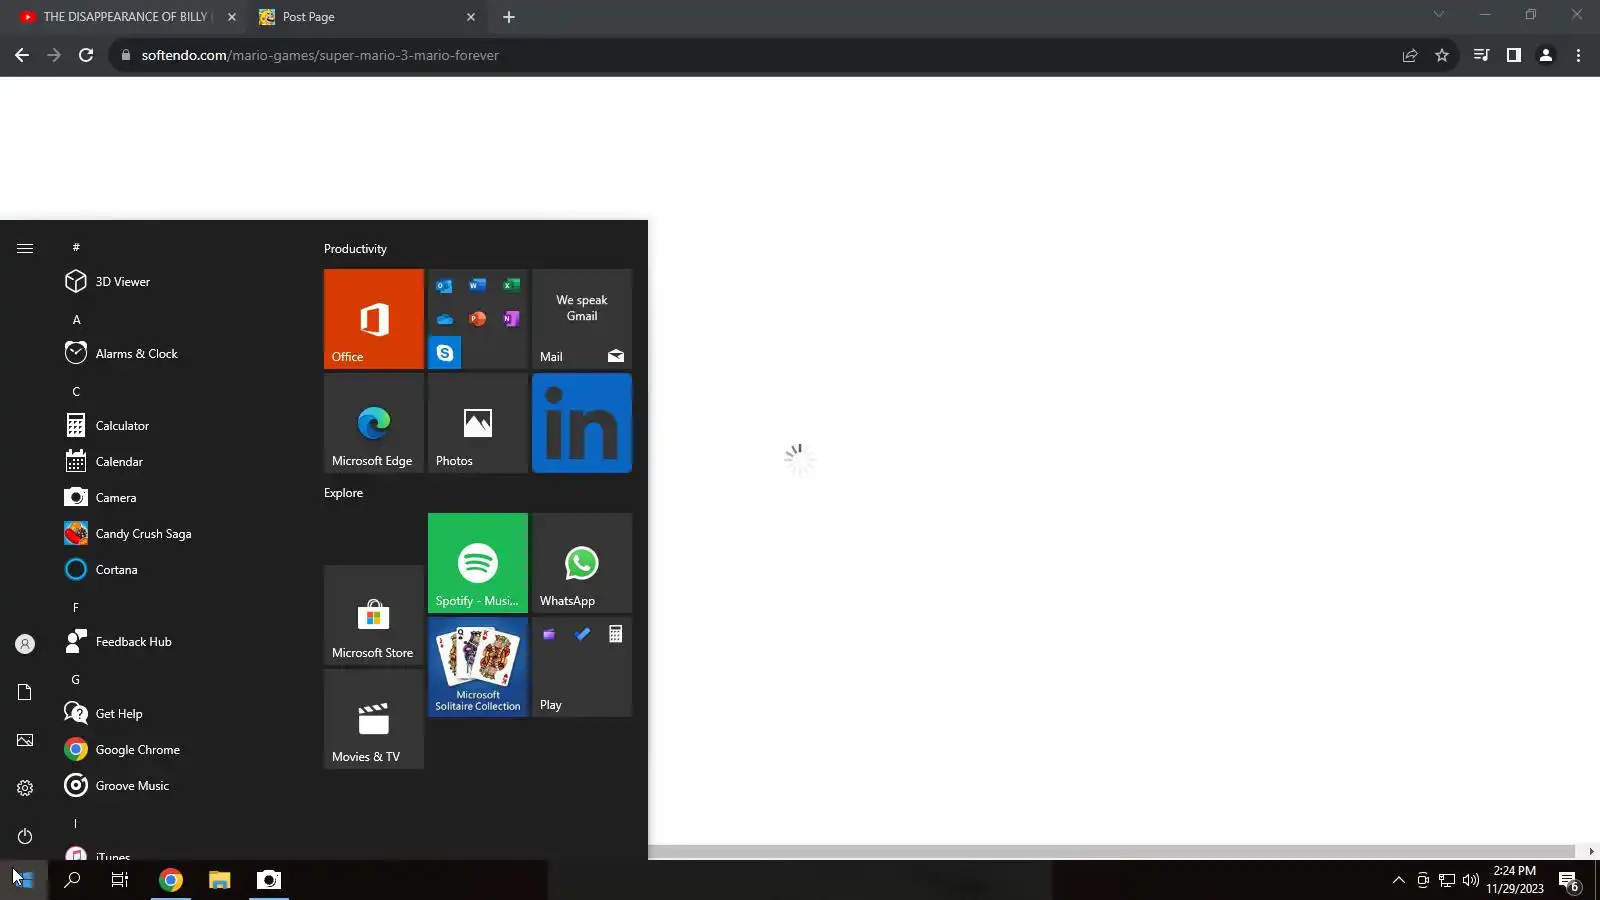The image size is (1600, 900).
Task: Open the Microsoft Store tile
Action: point(374,615)
